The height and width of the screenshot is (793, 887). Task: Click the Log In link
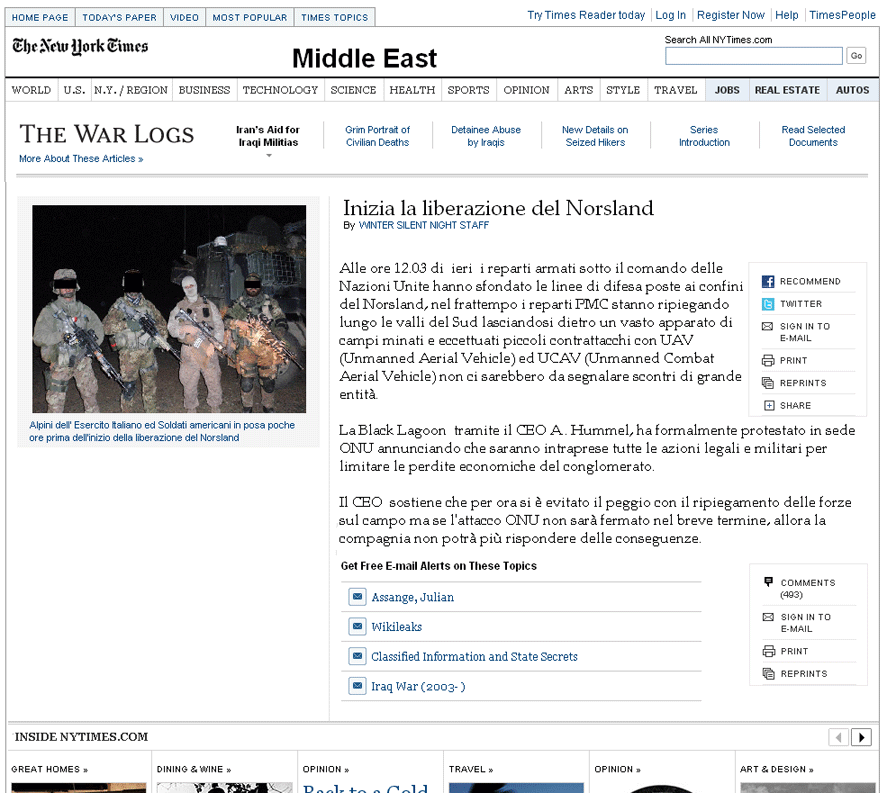click(x=670, y=15)
